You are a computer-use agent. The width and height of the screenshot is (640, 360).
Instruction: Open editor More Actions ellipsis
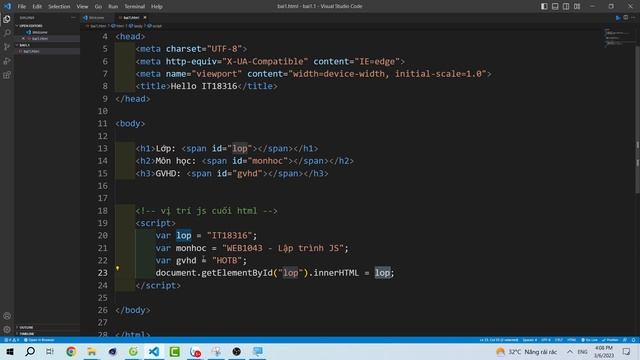(633, 18)
